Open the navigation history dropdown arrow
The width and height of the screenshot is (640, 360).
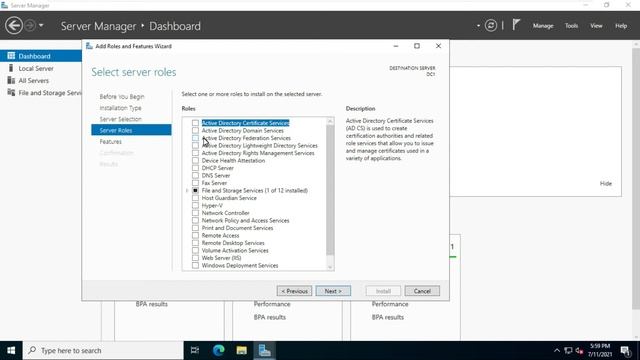click(41, 26)
